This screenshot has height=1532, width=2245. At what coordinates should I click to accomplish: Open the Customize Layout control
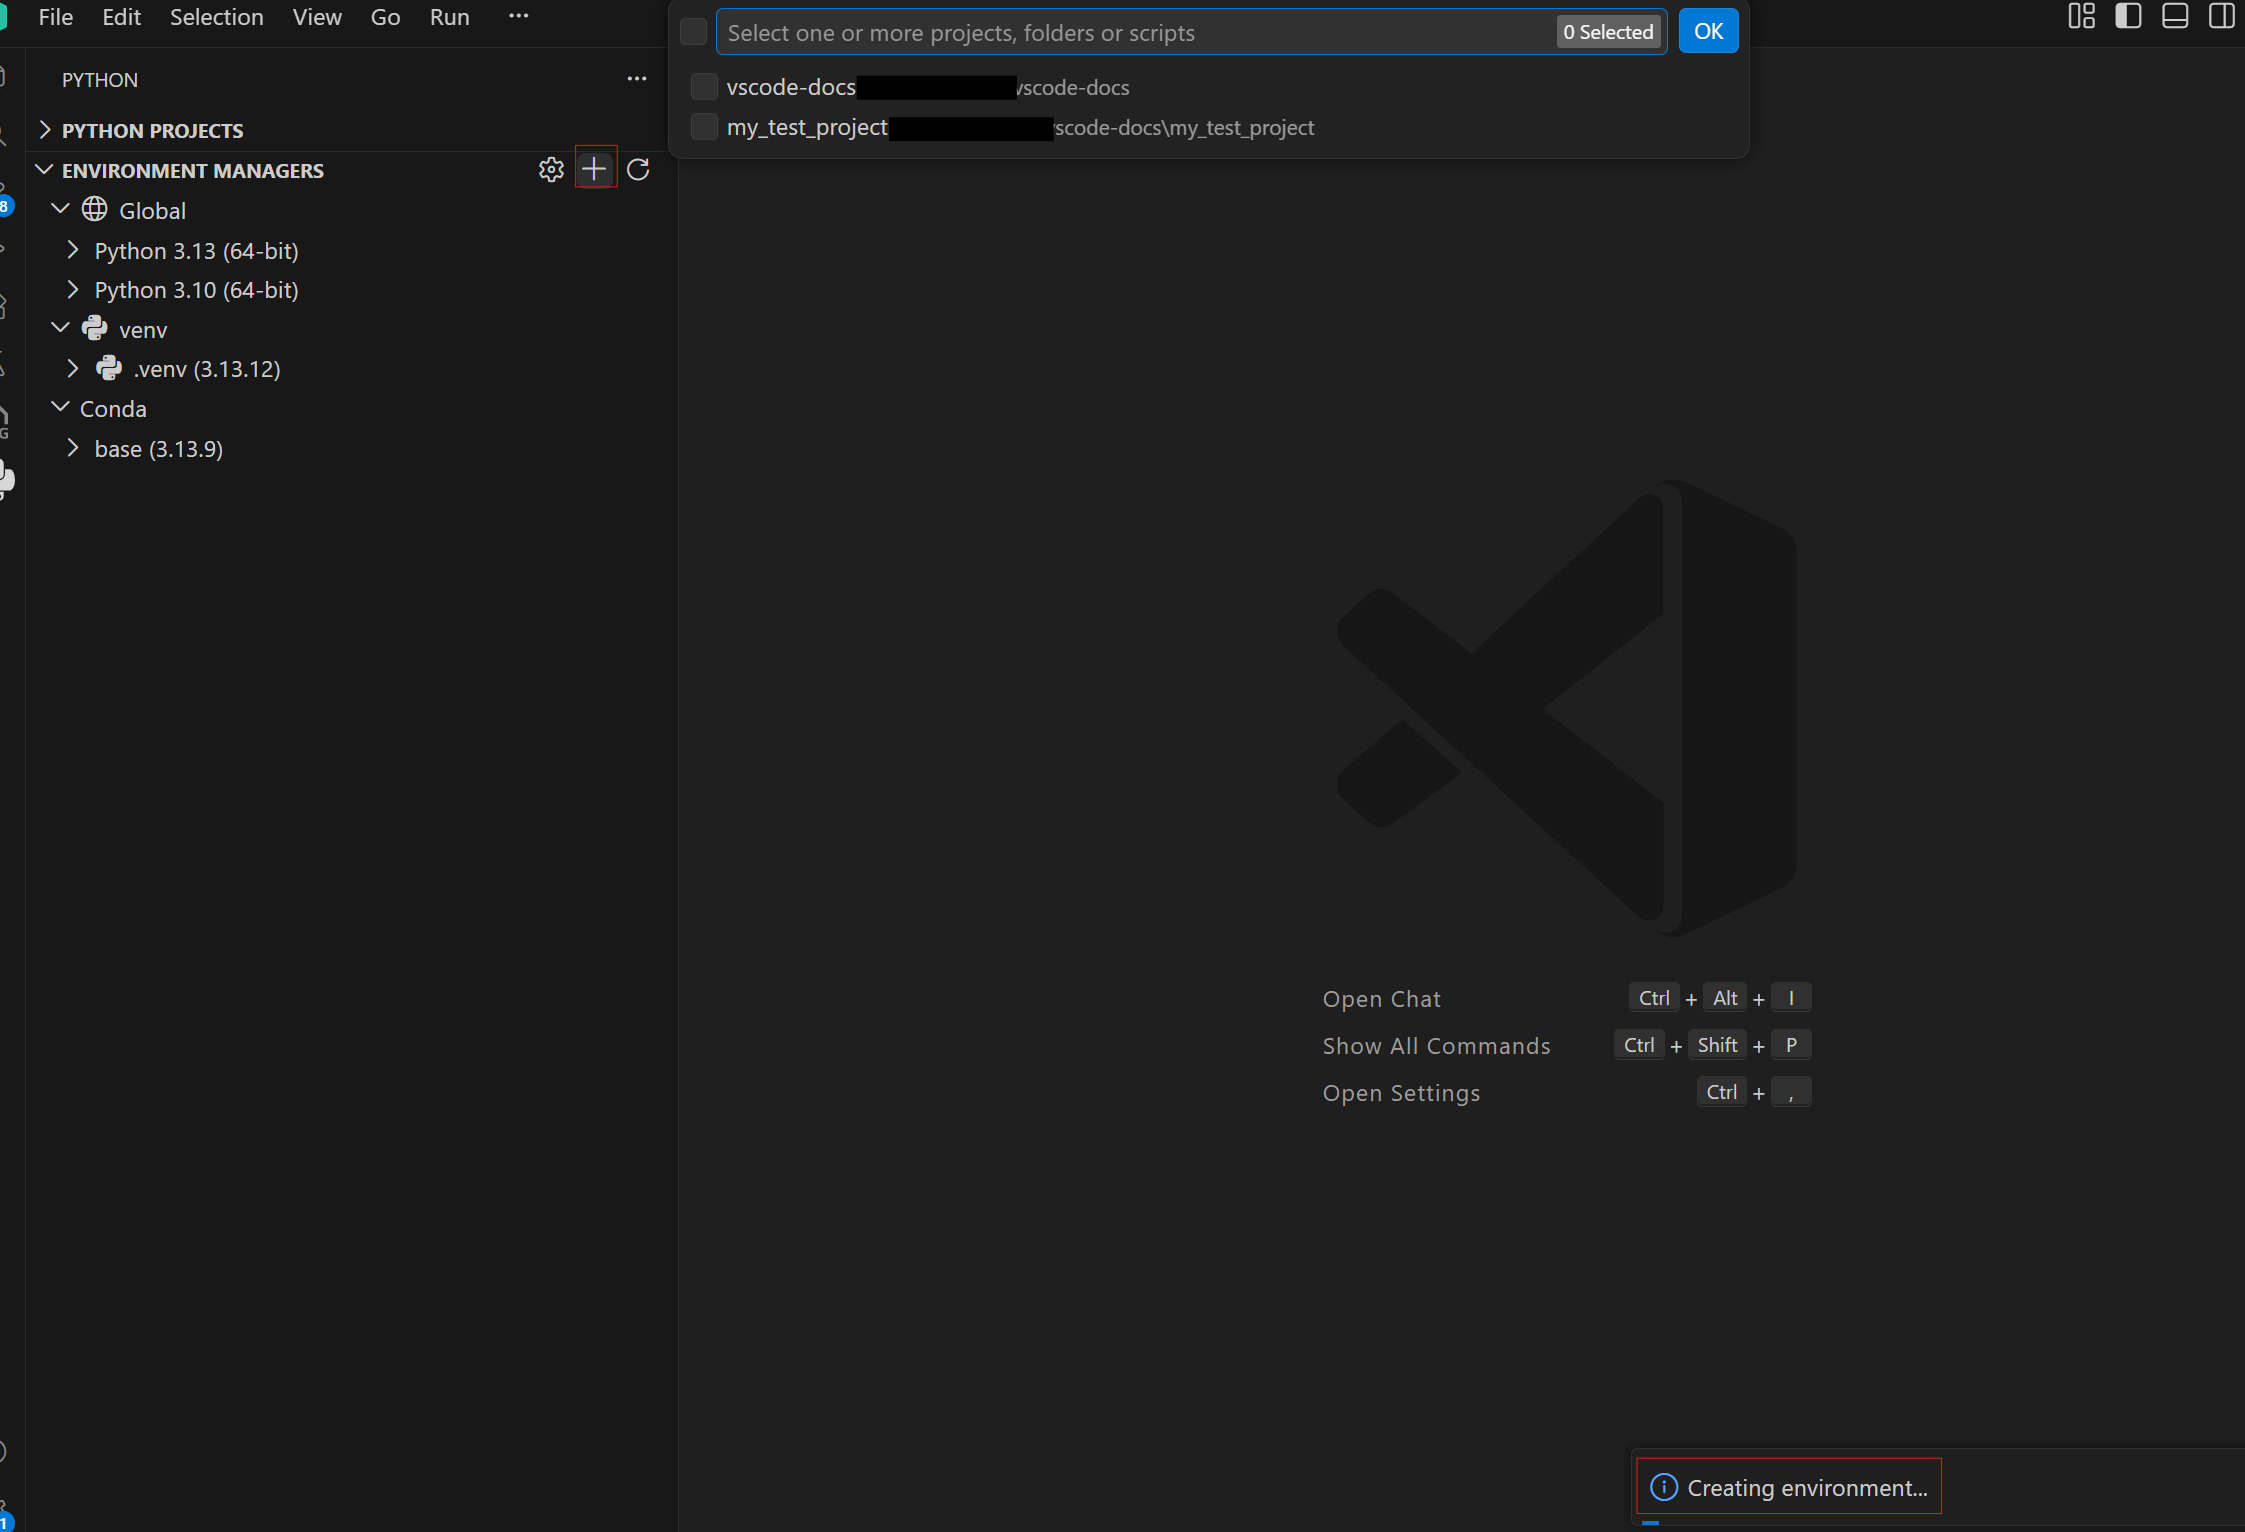click(x=2083, y=16)
